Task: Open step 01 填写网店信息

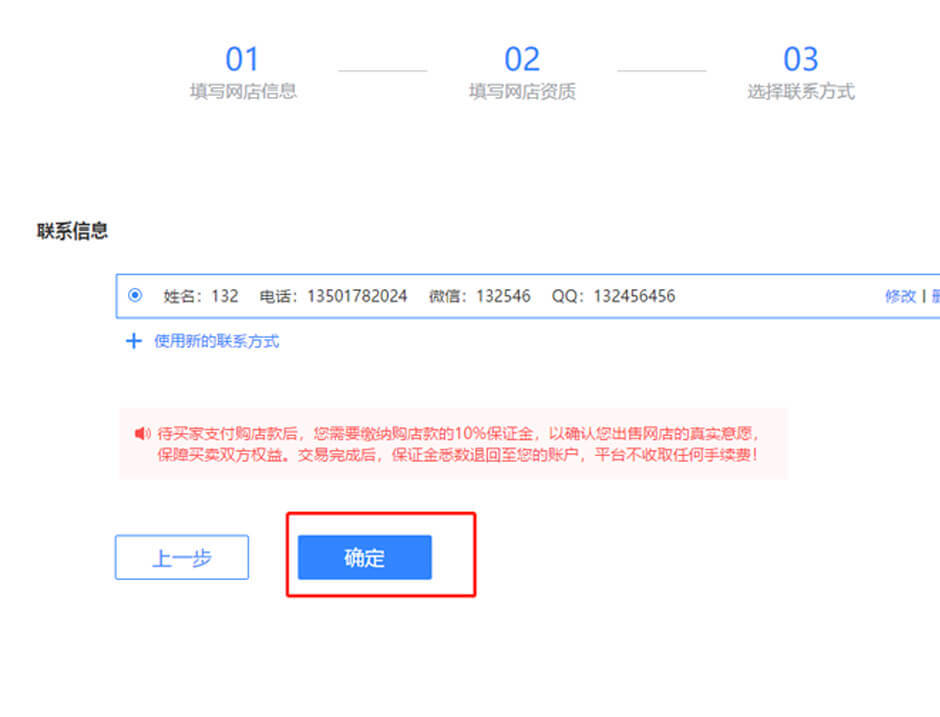Action: pos(243,73)
